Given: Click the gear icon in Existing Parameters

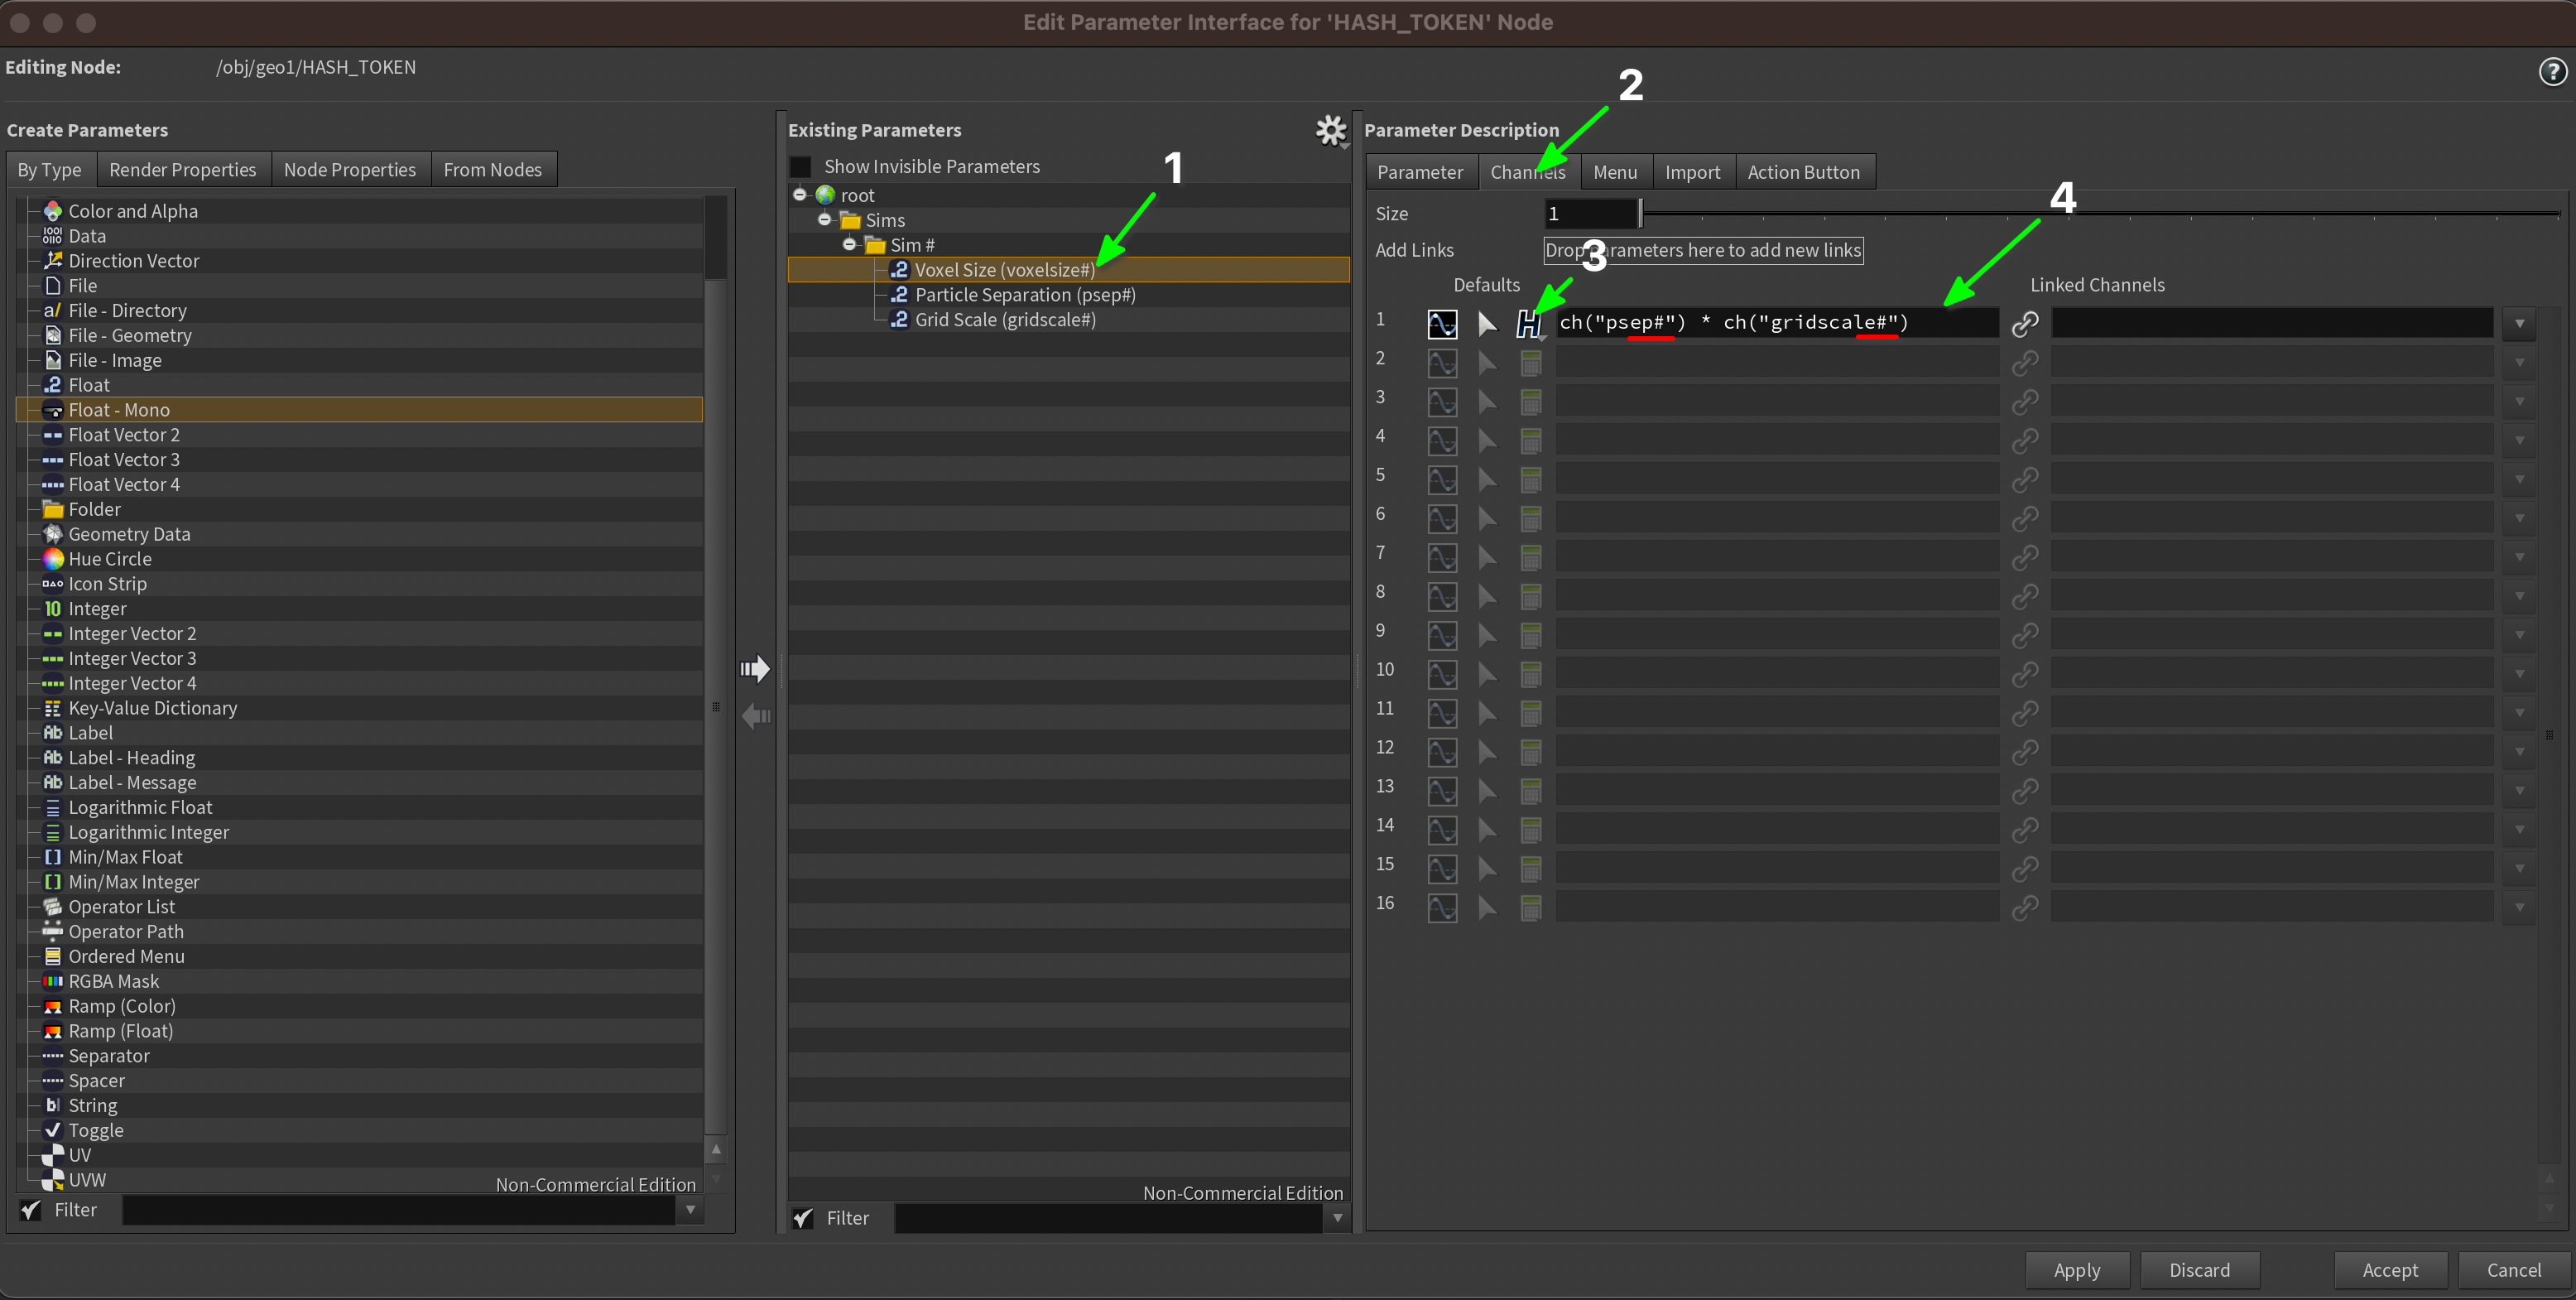Looking at the screenshot, I should coord(1330,130).
